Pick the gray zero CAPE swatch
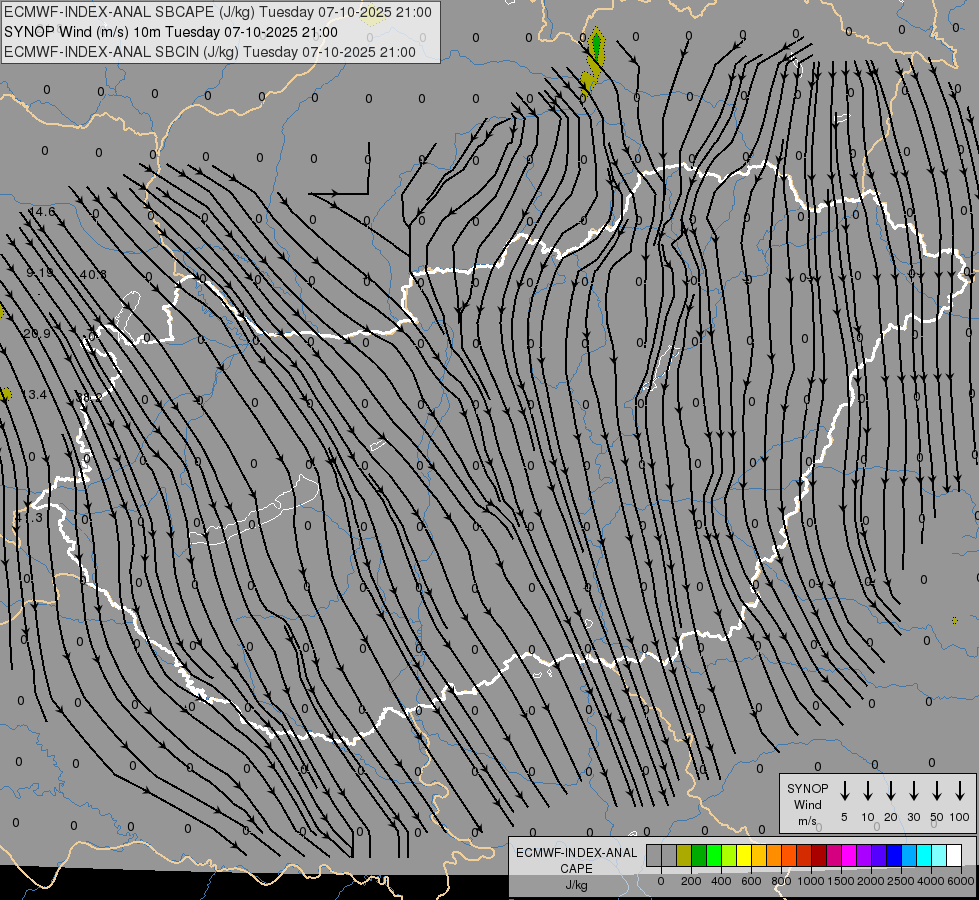This screenshot has height=900, width=979. click(654, 855)
